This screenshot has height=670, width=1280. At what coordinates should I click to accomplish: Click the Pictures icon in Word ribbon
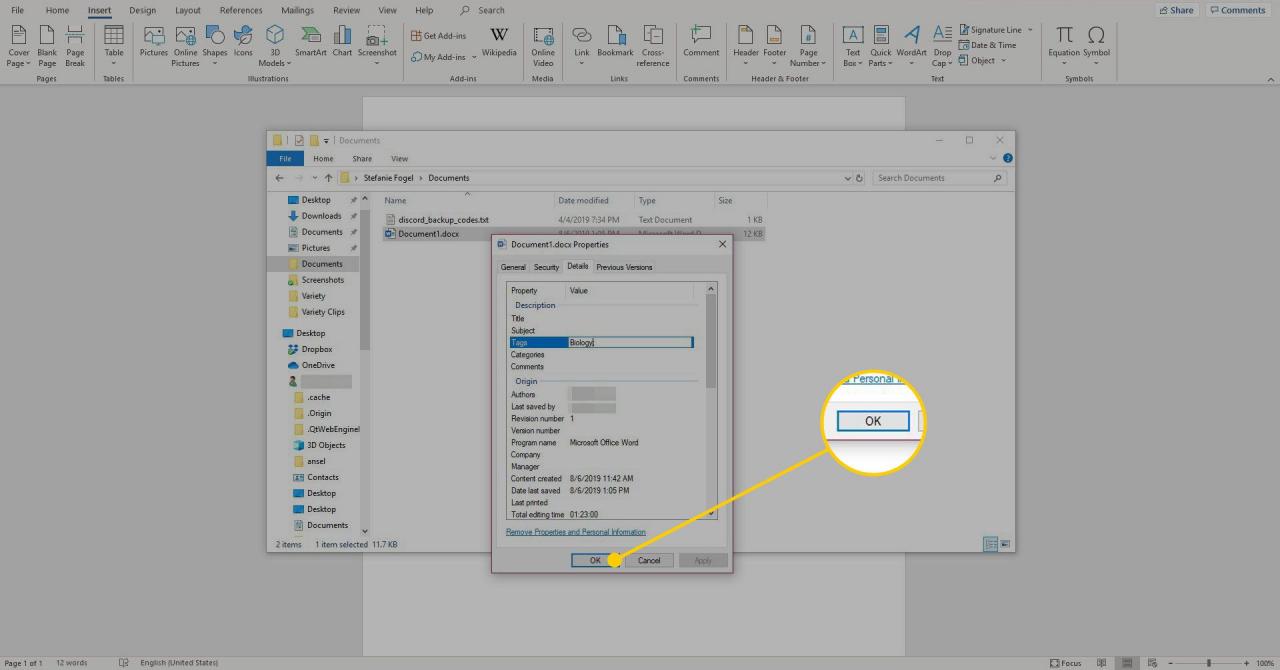(154, 41)
